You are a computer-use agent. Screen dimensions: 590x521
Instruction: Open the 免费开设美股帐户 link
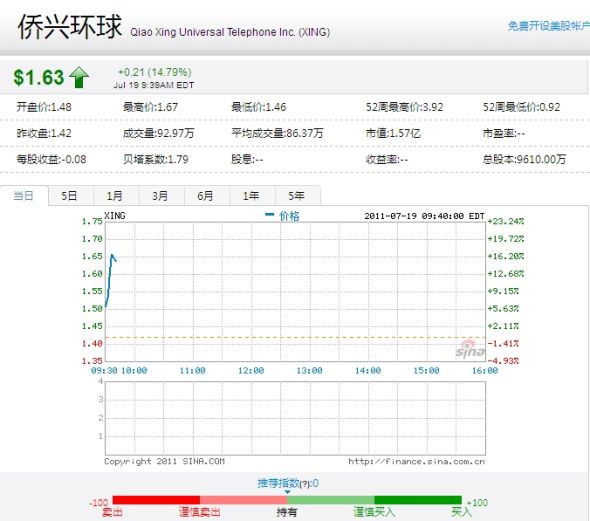(549, 26)
